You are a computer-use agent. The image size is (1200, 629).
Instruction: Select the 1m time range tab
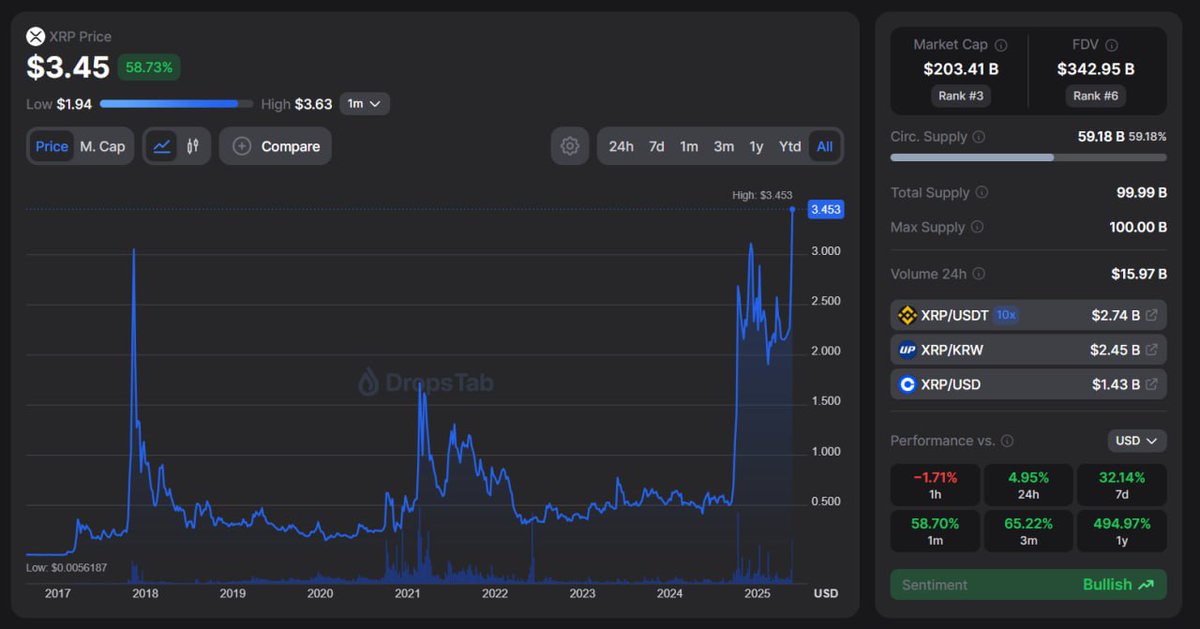(689, 146)
